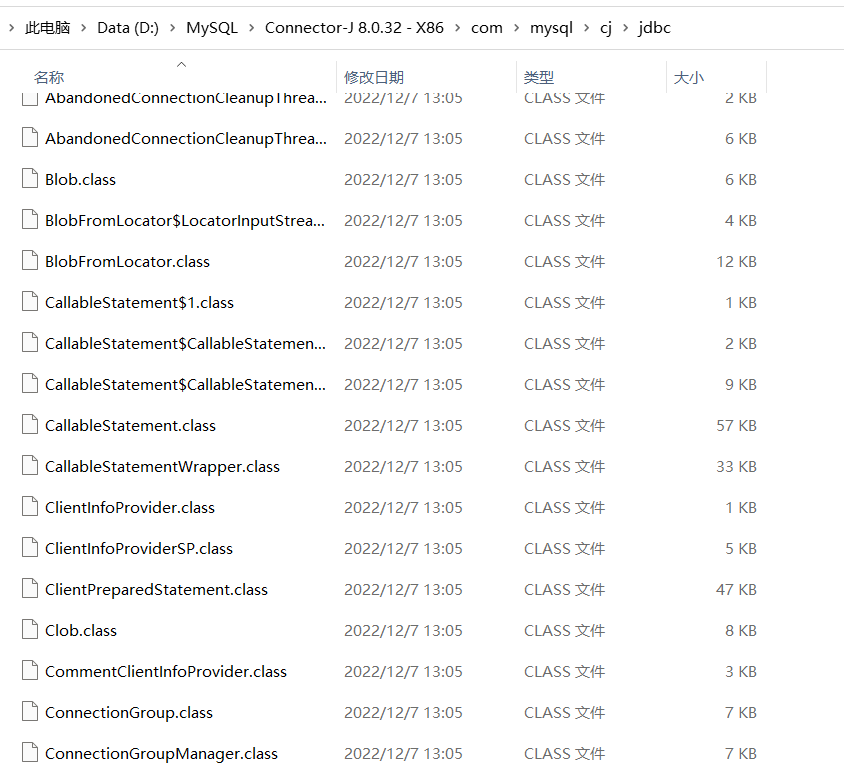Go to mysql folder breadcrumb
This screenshot has height=769, width=844.
click(x=551, y=27)
